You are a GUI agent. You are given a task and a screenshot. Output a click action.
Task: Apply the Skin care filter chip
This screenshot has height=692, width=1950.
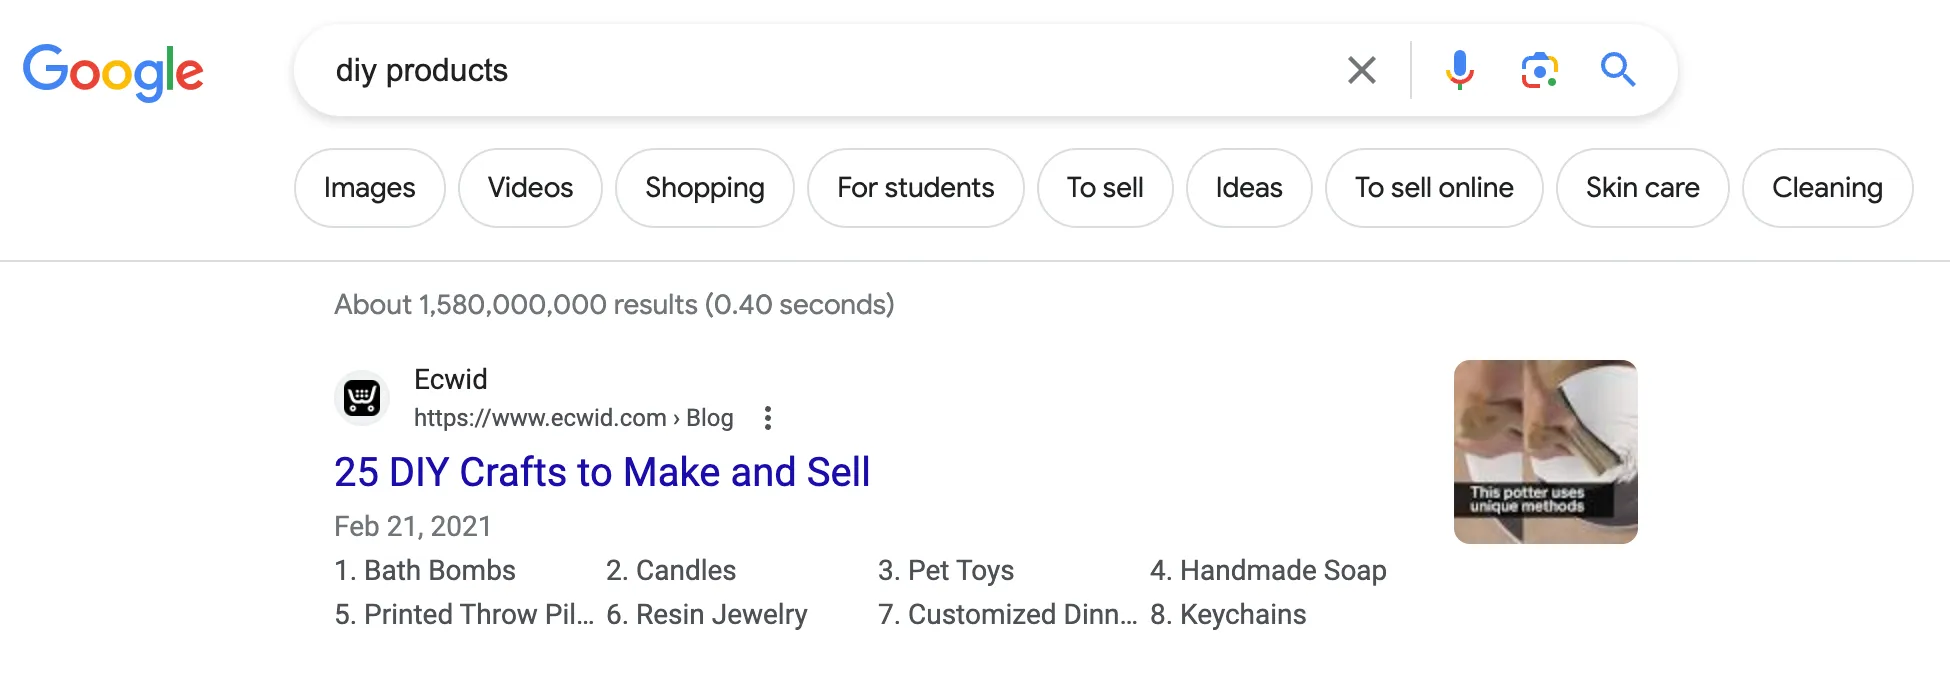tap(1642, 188)
